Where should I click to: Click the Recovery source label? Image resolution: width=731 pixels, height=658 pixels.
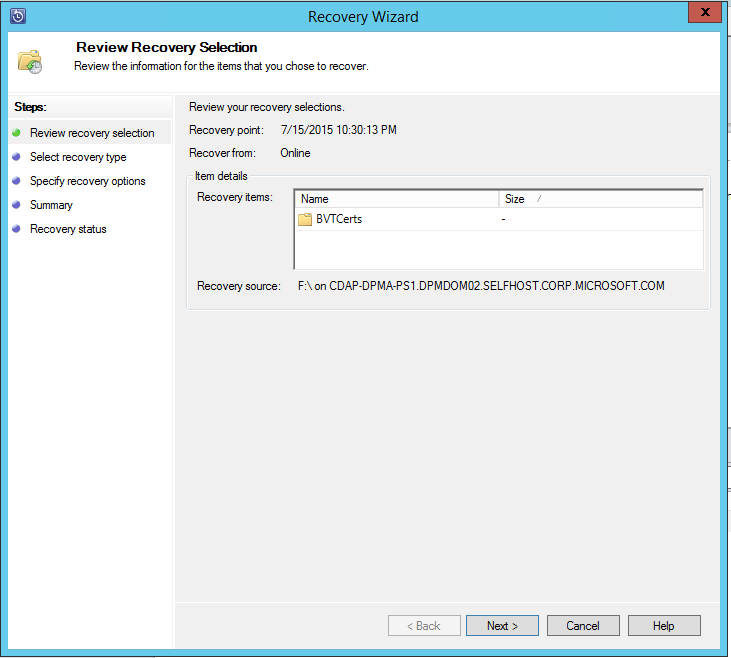(239, 286)
